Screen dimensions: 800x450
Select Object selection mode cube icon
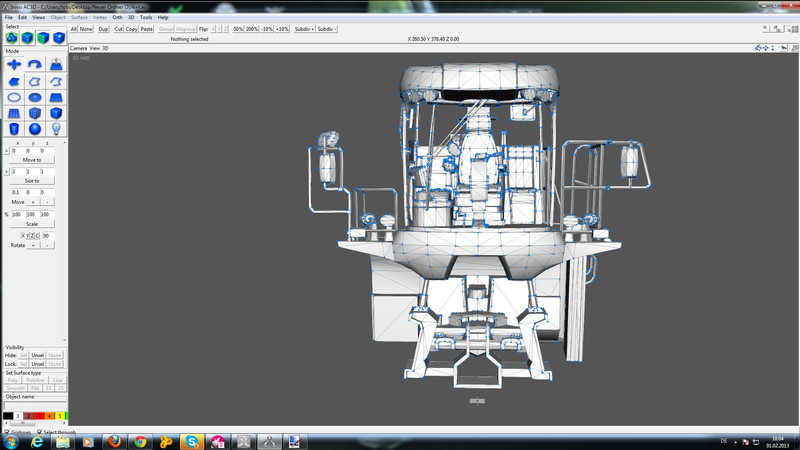pos(28,38)
